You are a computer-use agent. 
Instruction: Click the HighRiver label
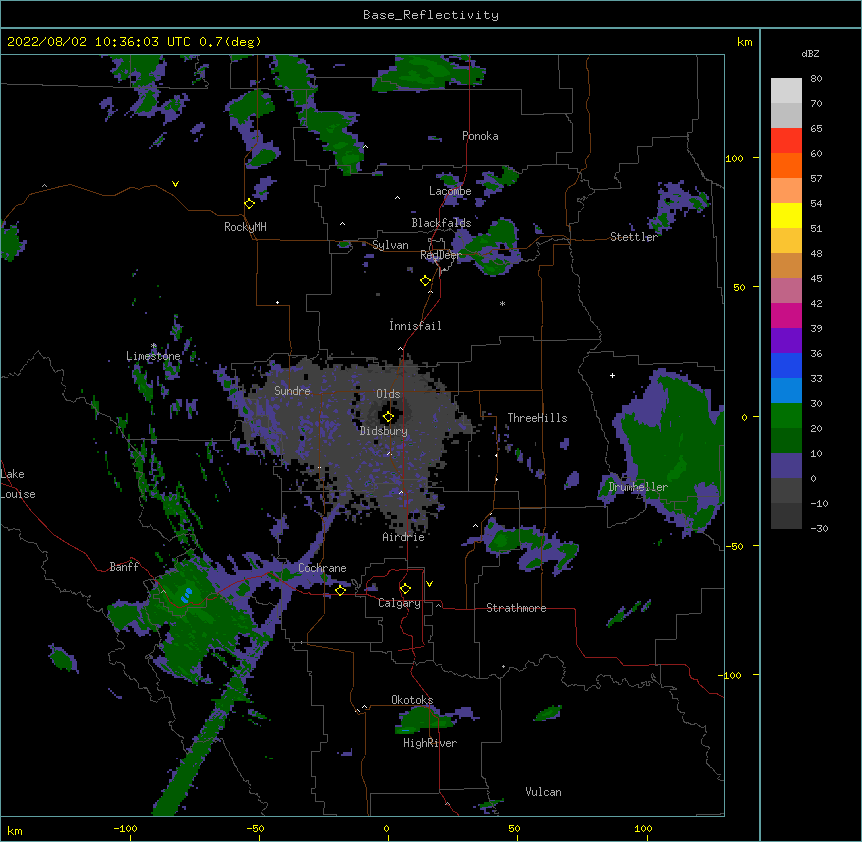(430, 743)
